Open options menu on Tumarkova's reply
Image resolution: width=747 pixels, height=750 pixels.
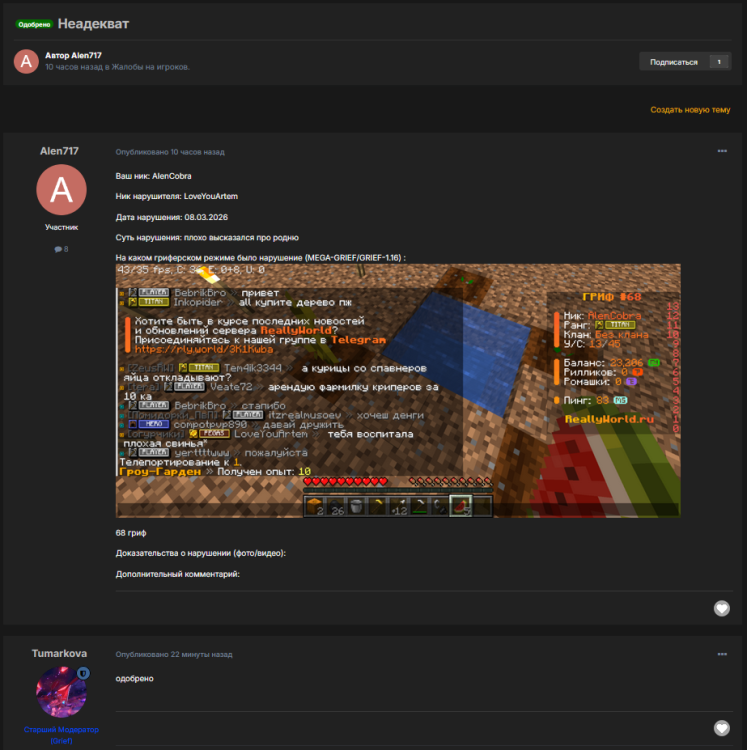click(722, 654)
